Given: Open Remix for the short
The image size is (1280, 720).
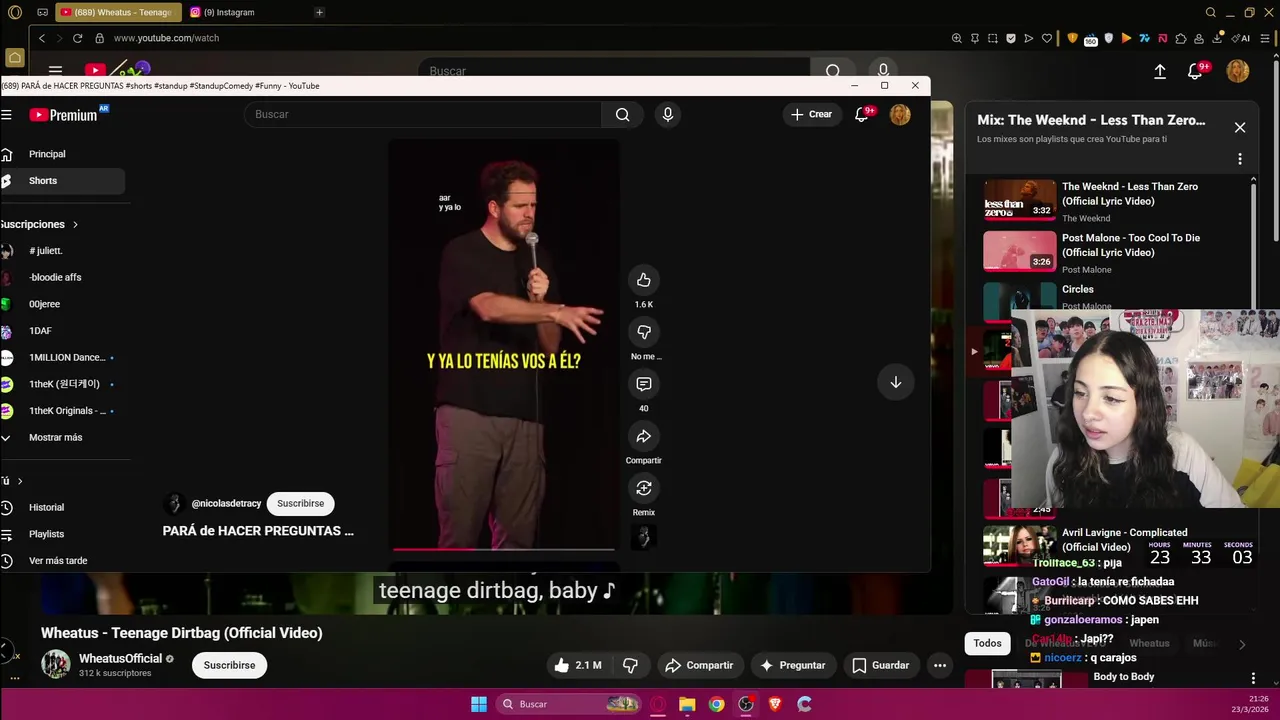Looking at the screenshot, I should click(644, 488).
